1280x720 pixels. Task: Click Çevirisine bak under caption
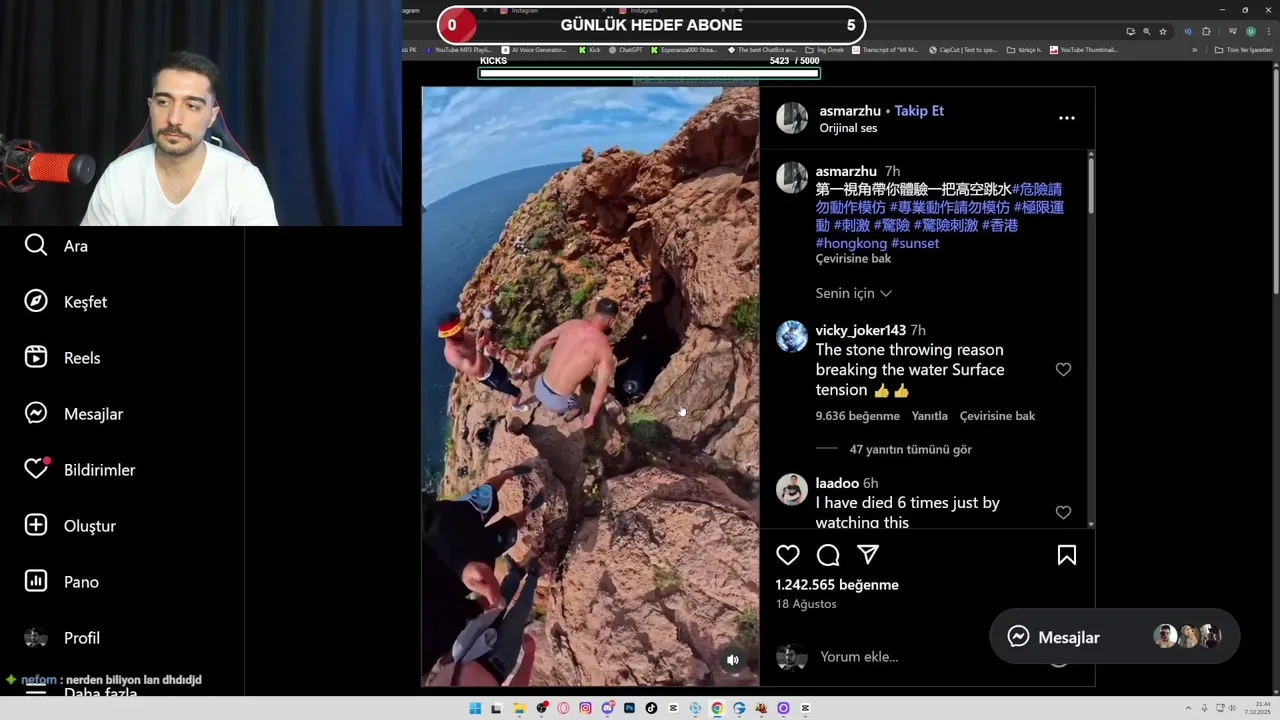point(853,258)
